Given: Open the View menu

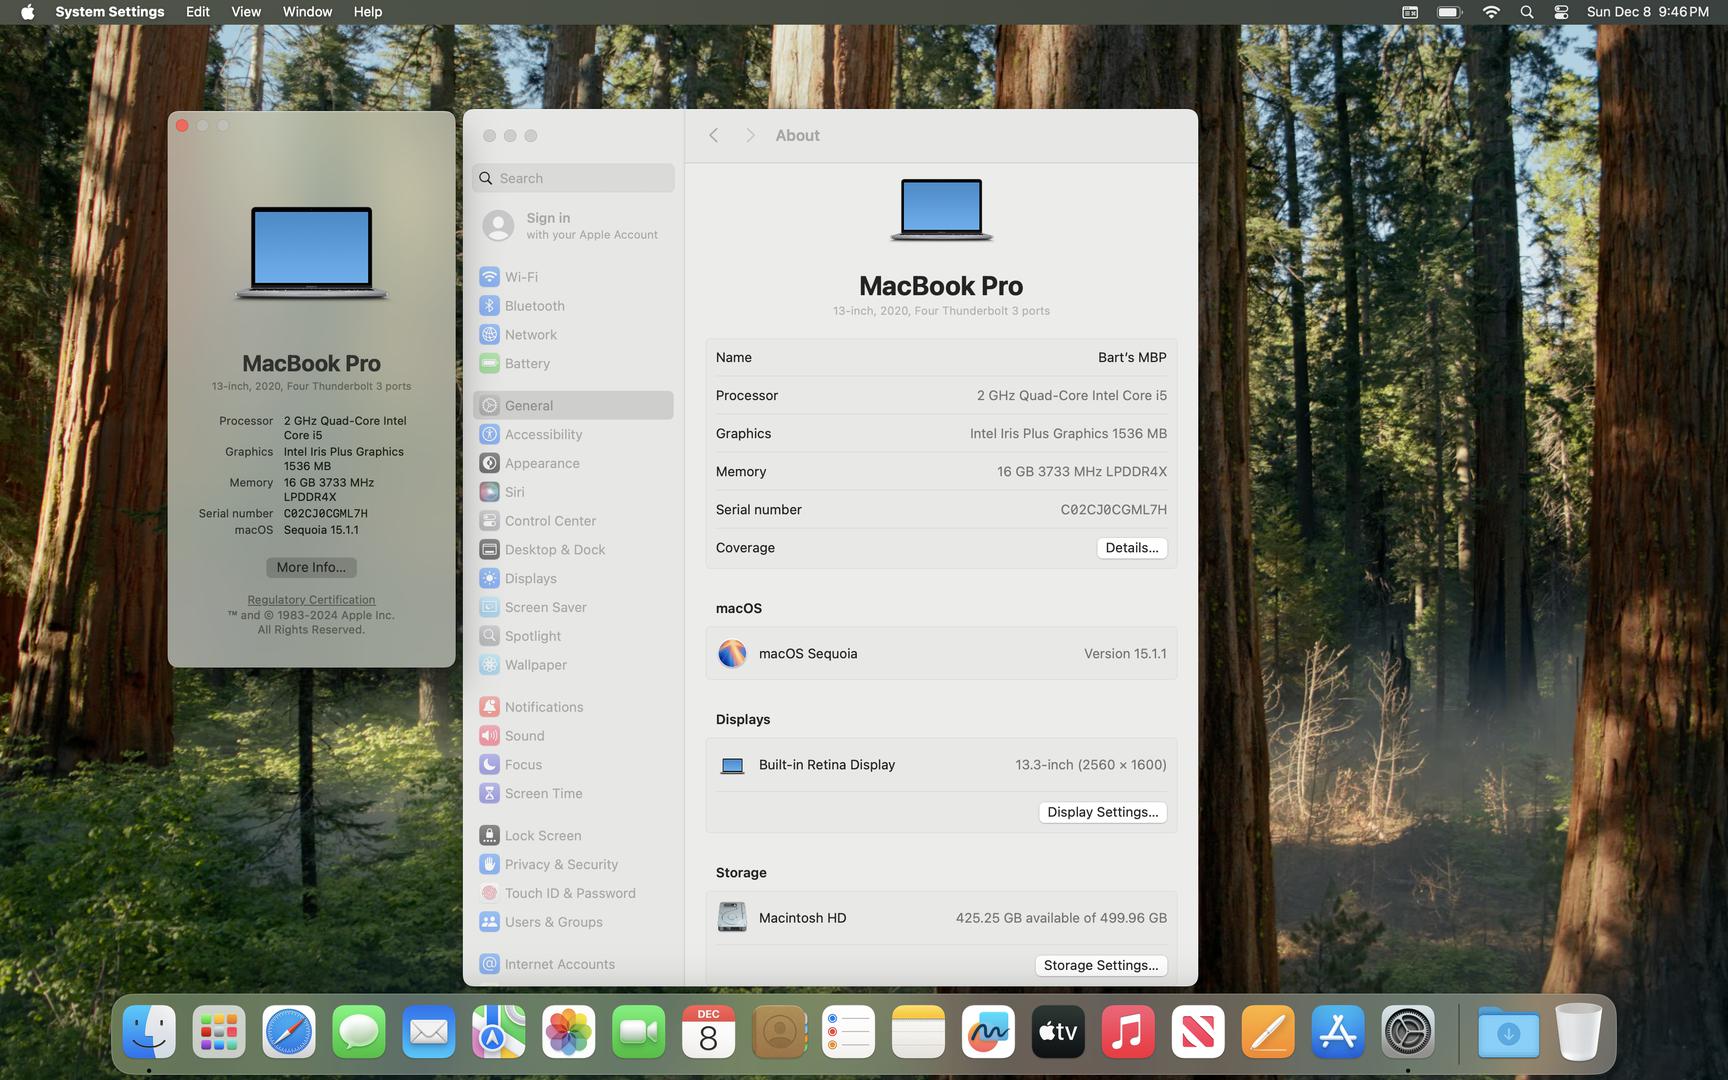Looking at the screenshot, I should [246, 12].
